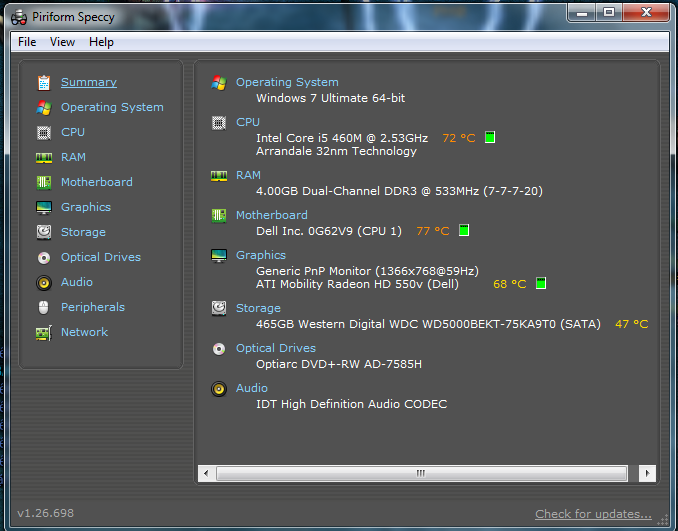This screenshot has height=531, width=678.
Task: Click Operating System heading in summary pane
Action: 287,82
